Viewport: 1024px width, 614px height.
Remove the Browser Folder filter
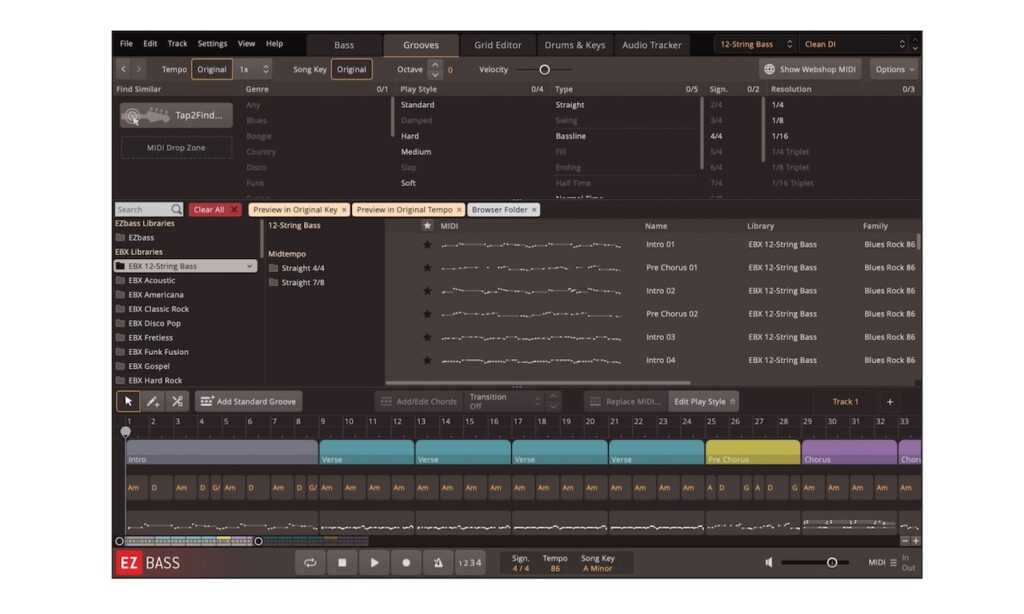[534, 210]
